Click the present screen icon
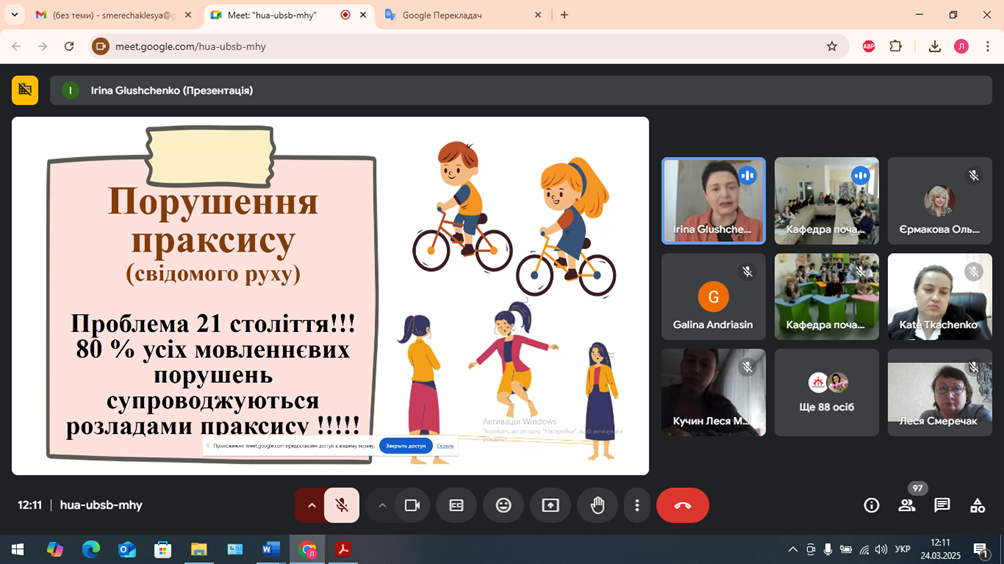 (550, 506)
